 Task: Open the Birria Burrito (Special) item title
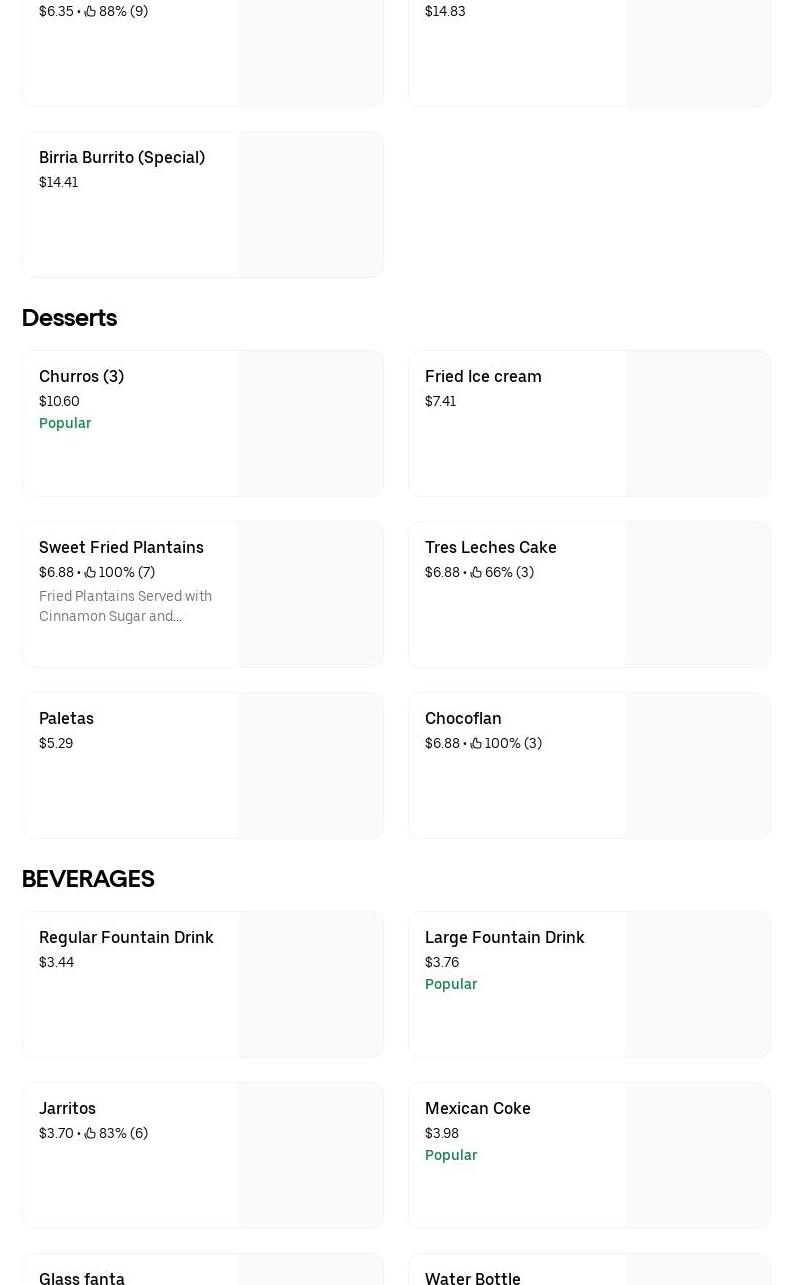point(122,157)
